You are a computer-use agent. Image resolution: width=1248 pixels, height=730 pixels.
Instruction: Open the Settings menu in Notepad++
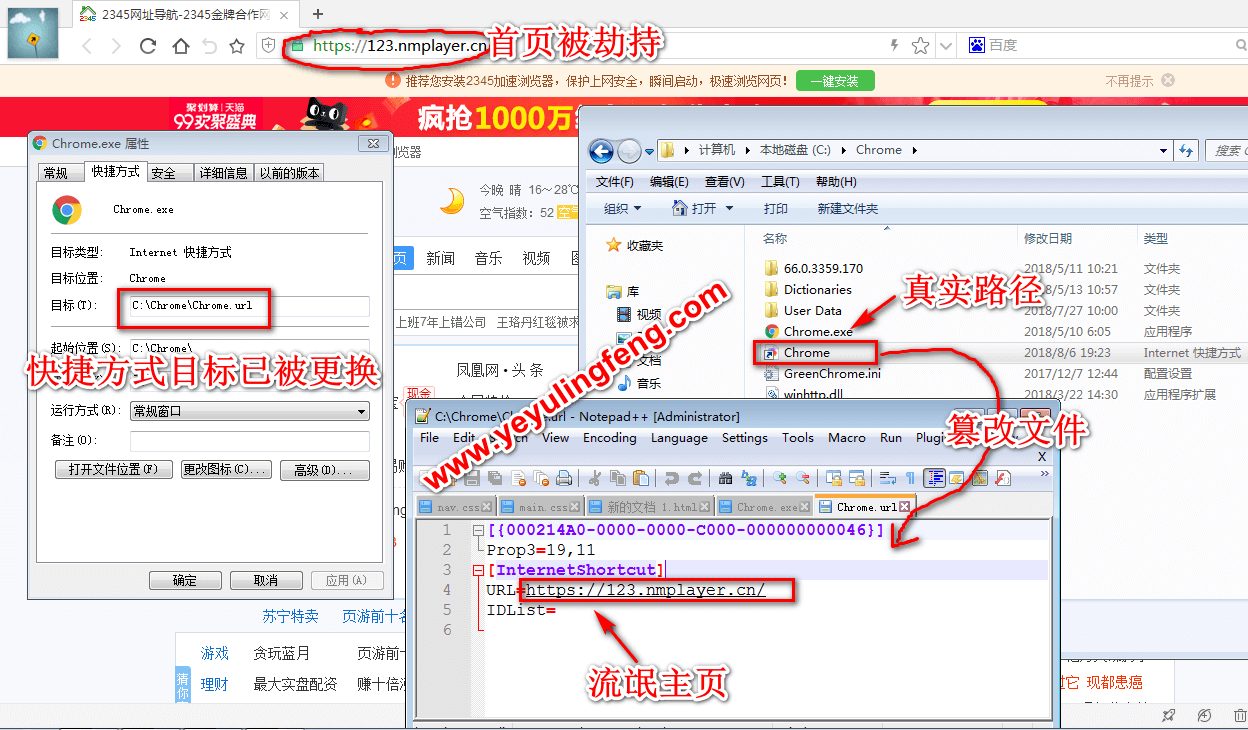[x=744, y=438]
